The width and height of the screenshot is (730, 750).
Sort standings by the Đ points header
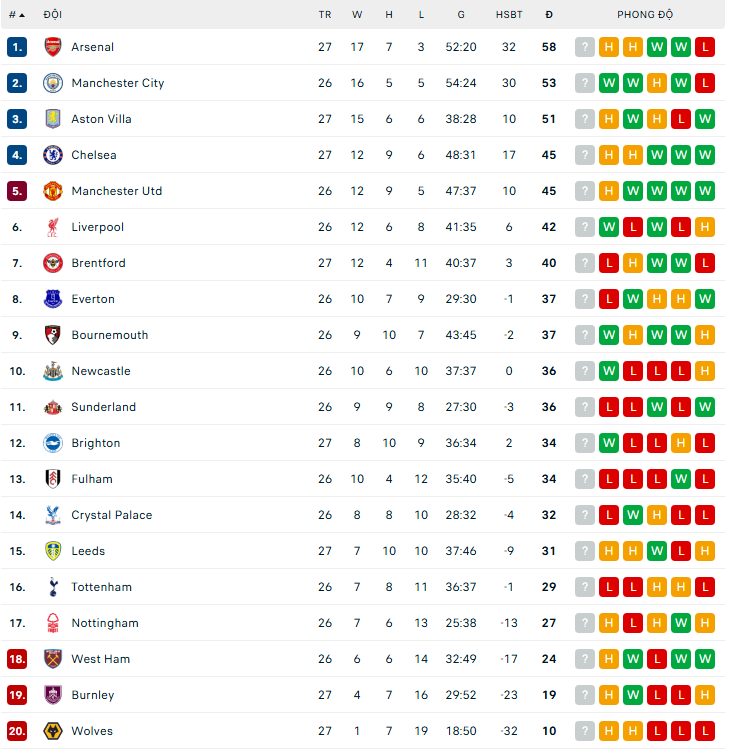click(549, 15)
